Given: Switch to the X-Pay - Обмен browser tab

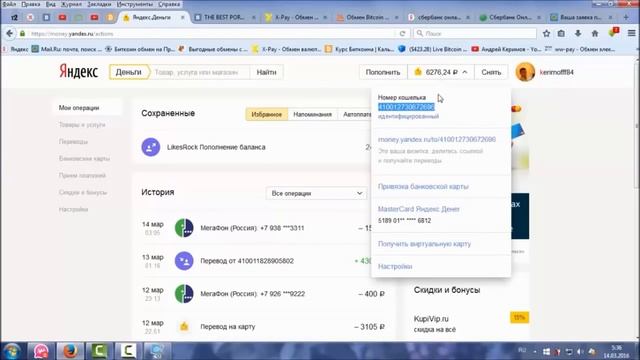Looking at the screenshot, I should pos(296,17).
